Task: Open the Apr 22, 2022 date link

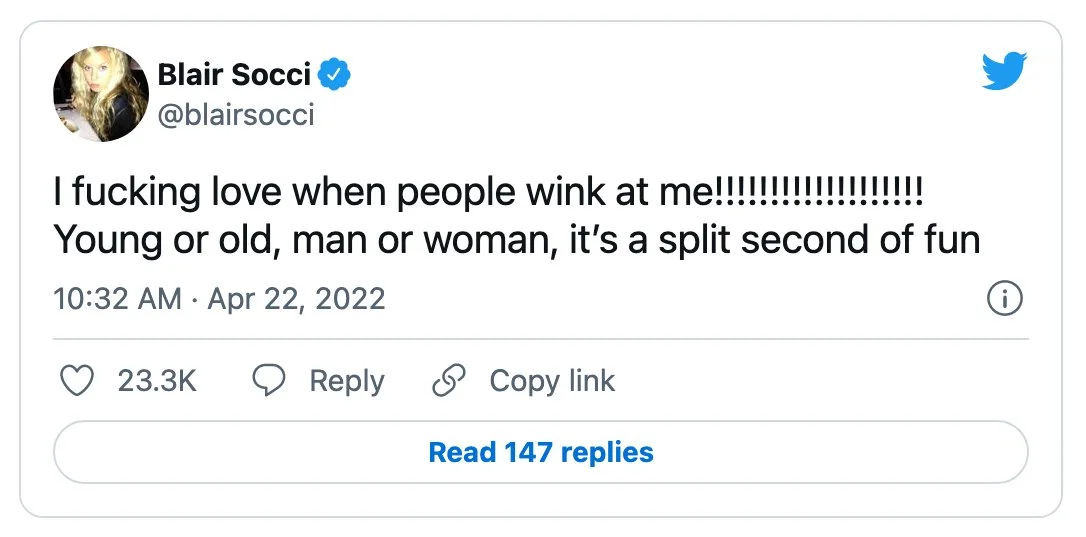Action: [296, 299]
